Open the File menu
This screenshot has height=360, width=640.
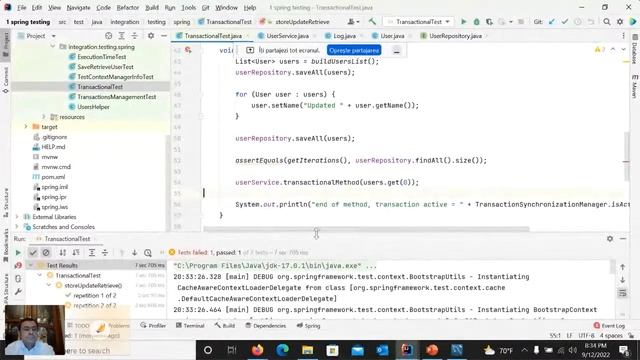[22, 7]
